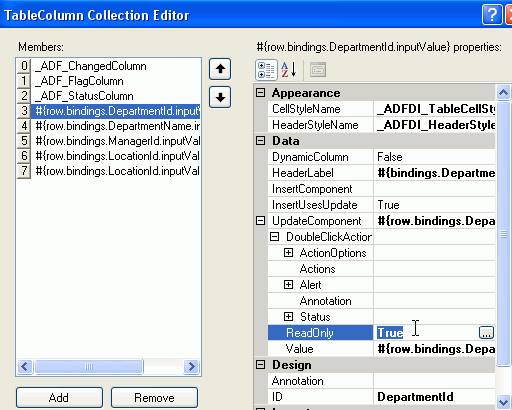Collapse the Appearance category
Viewport: 512px width, 410px height.
pos(260,92)
